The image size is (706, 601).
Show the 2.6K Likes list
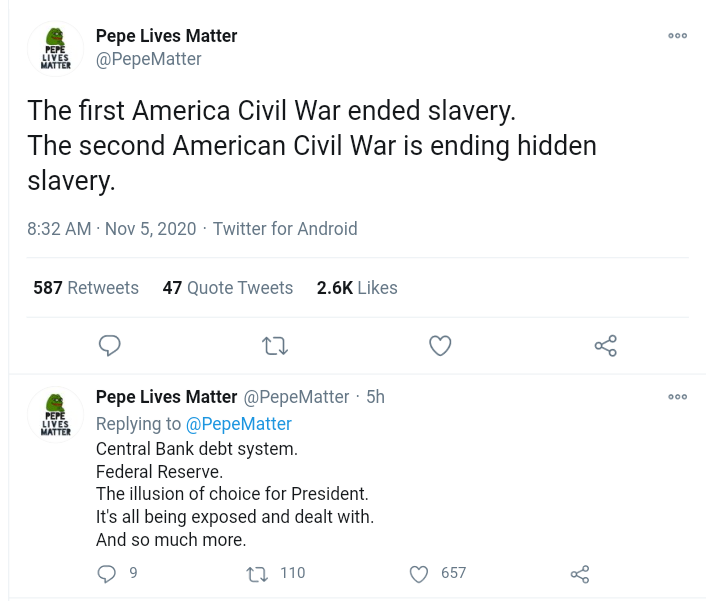[x=357, y=288]
